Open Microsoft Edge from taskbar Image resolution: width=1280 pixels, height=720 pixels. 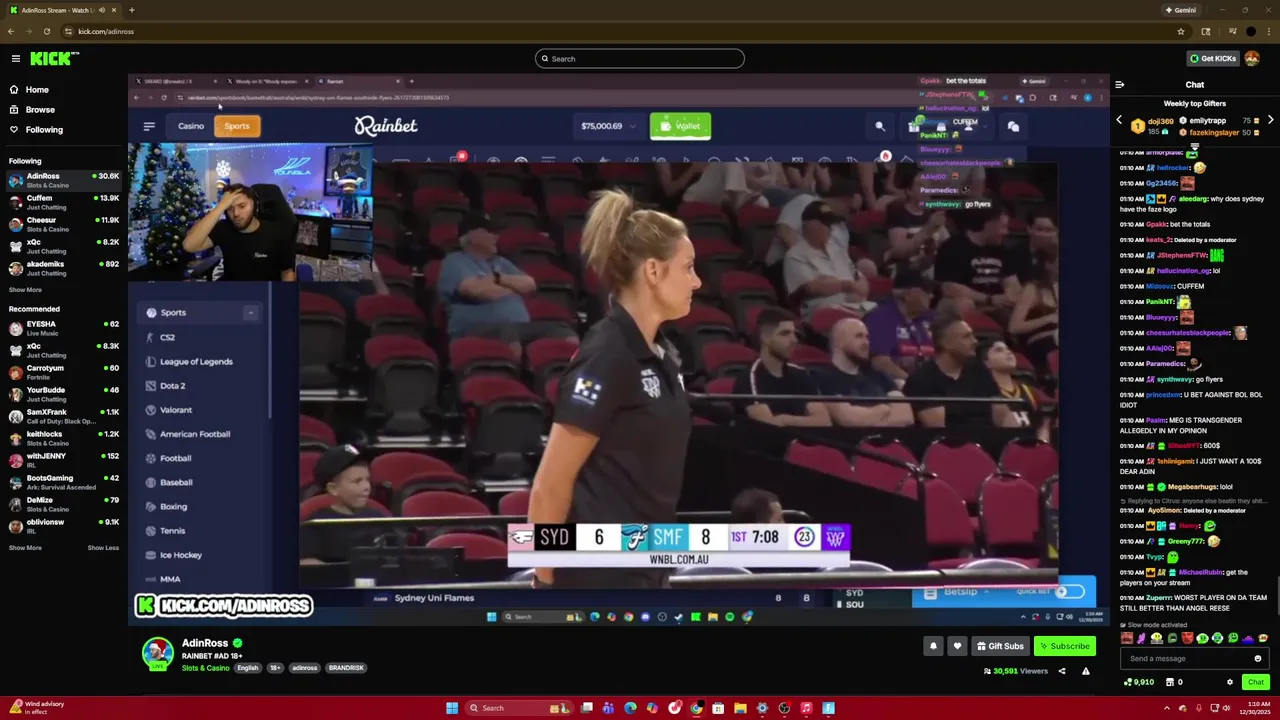[x=630, y=708]
